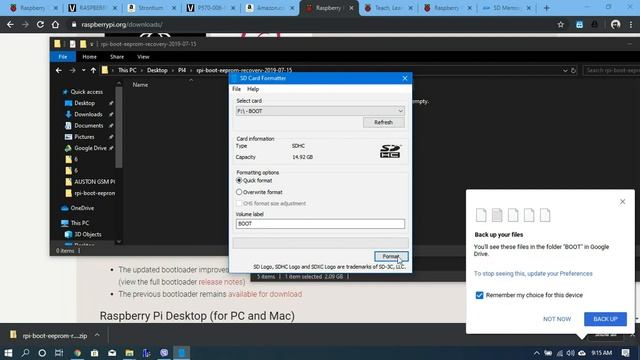Open the View ribbon tab in File Explorer
The image size is (640, 360).
tap(143, 57)
